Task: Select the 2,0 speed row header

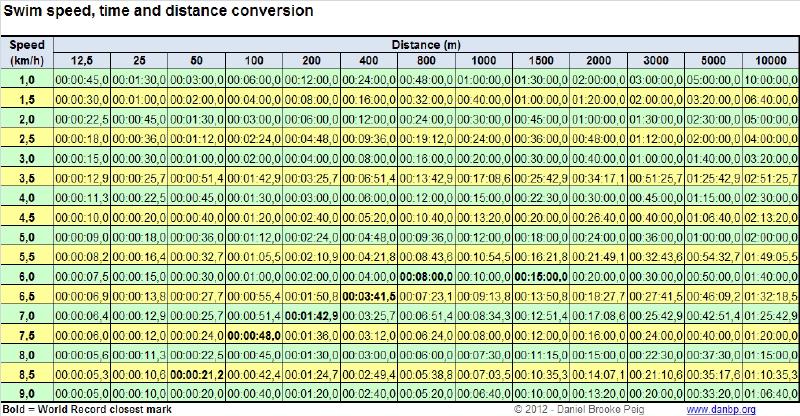Action: [x=27, y=119]
